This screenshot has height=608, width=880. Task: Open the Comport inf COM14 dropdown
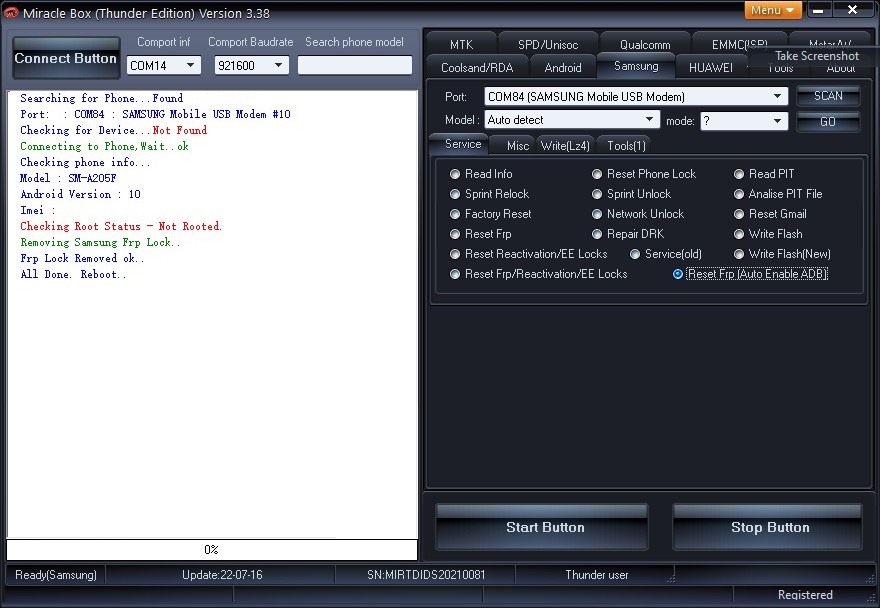click(163, 65)
